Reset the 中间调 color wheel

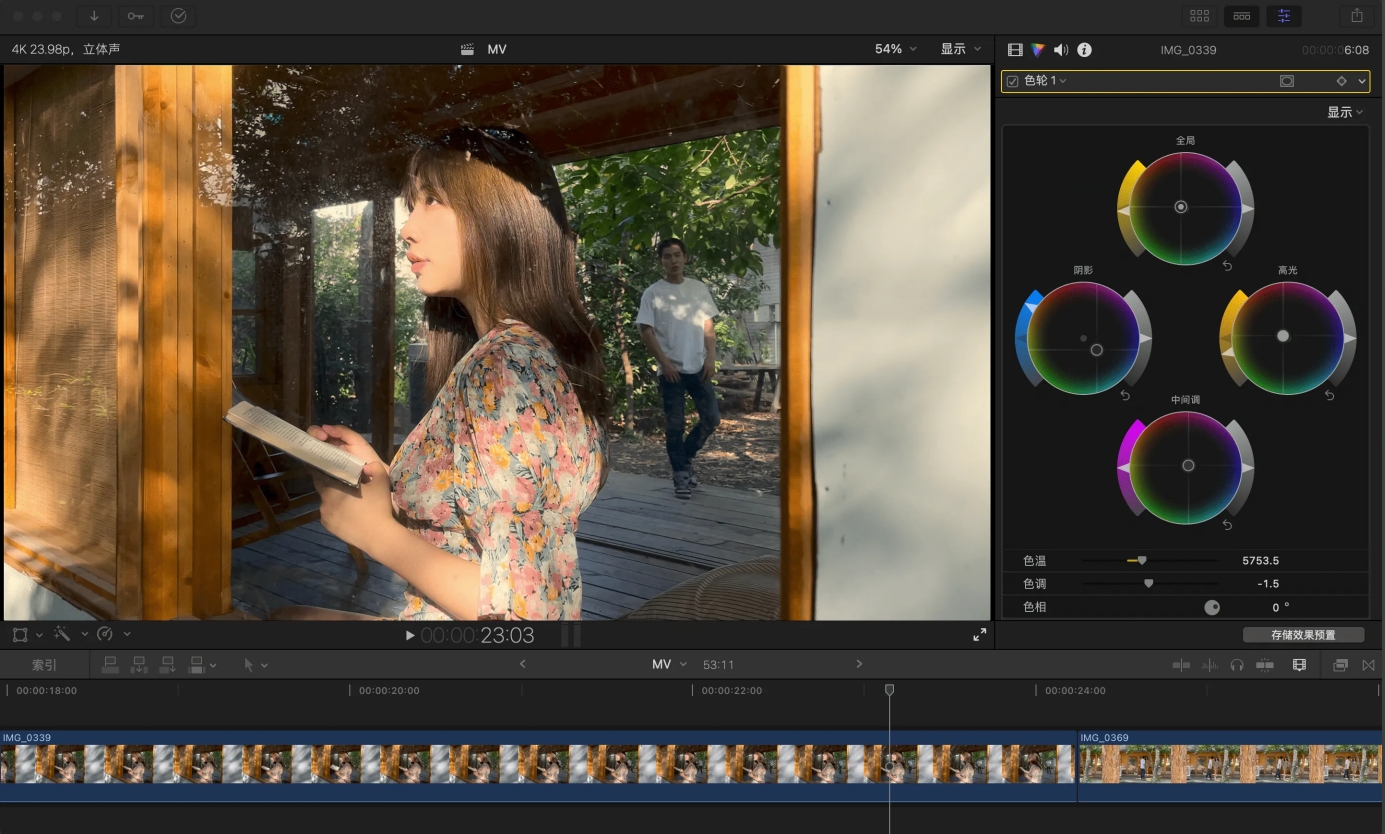1227,525
